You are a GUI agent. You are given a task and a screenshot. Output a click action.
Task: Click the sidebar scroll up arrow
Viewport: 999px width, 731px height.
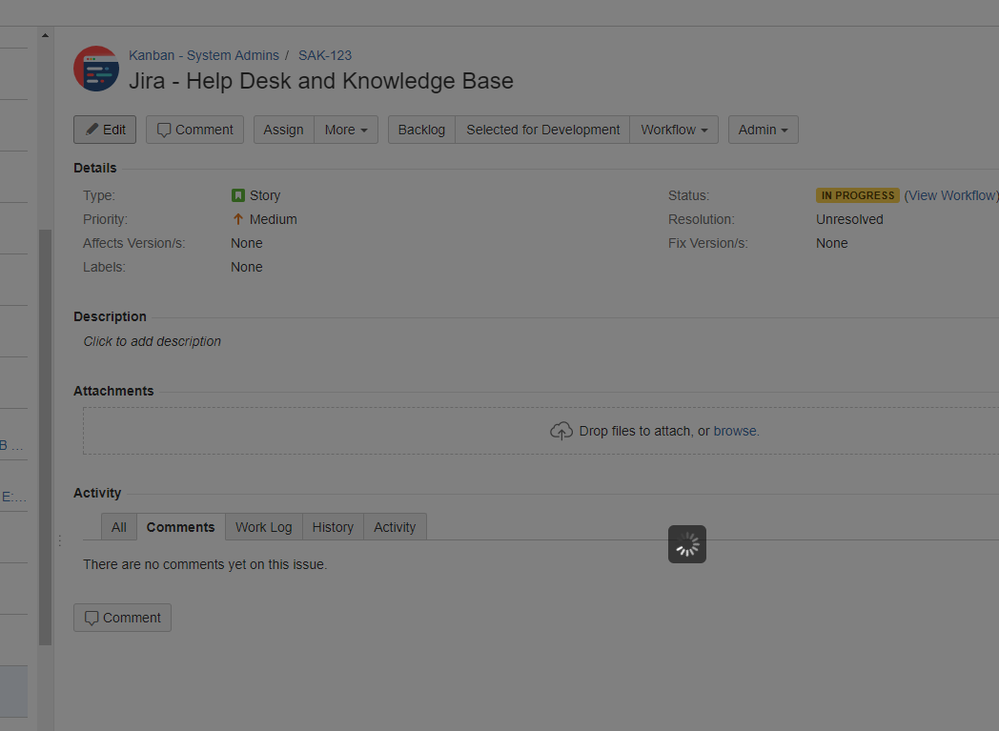point(45,36)
